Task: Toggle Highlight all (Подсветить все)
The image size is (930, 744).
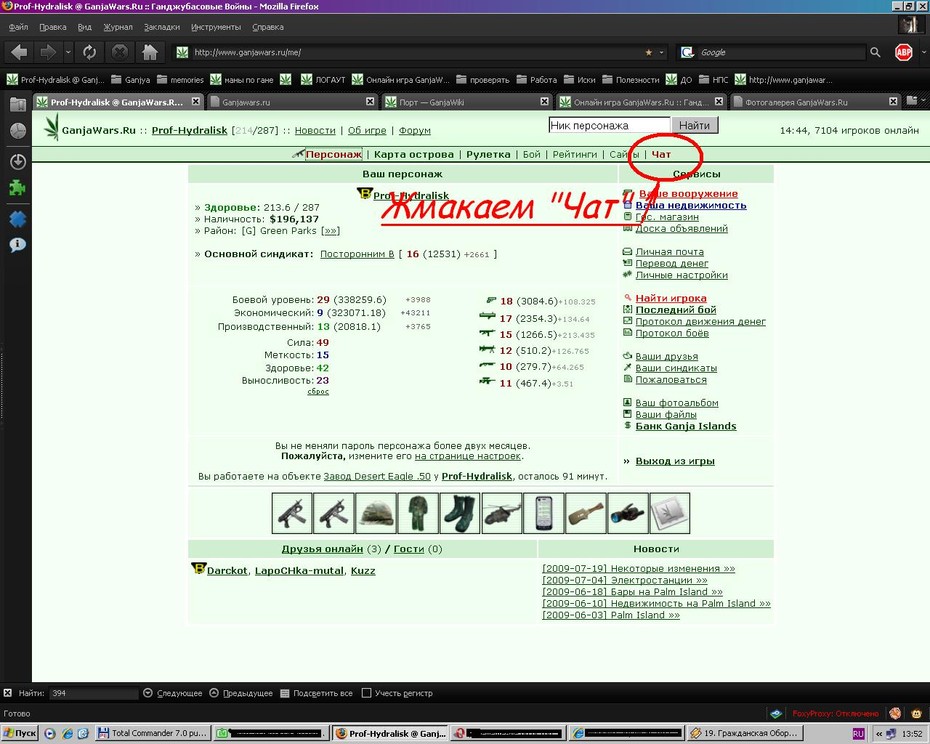Action: 316,693
